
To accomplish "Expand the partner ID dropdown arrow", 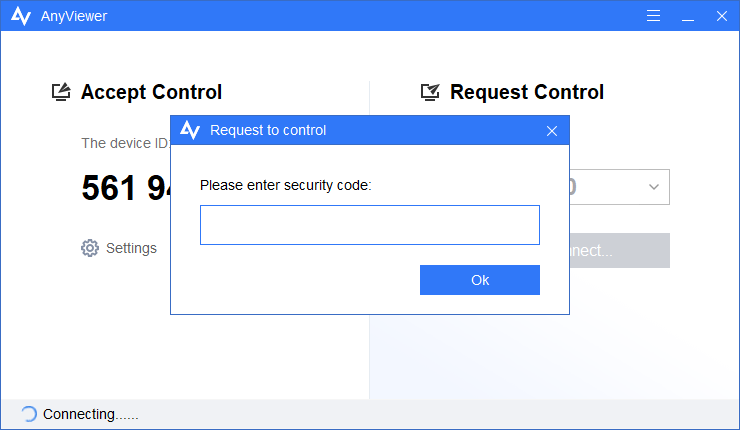I will point(653,187).
